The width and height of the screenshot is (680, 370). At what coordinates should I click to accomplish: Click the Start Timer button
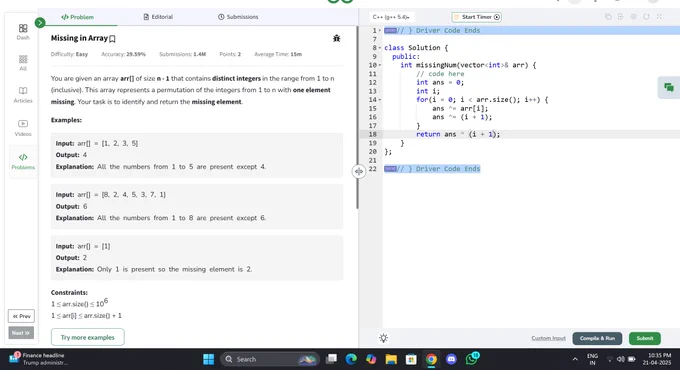pos(476,17)
